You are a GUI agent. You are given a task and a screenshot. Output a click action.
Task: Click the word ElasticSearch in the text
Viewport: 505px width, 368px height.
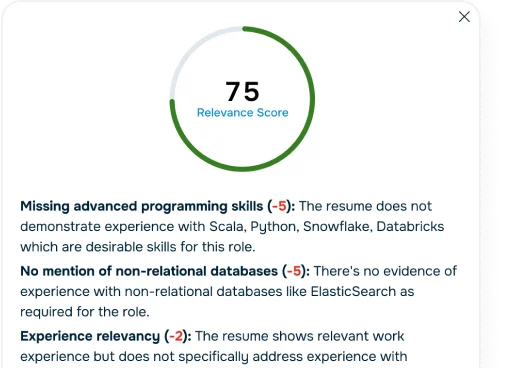click(x=353, y=292)
